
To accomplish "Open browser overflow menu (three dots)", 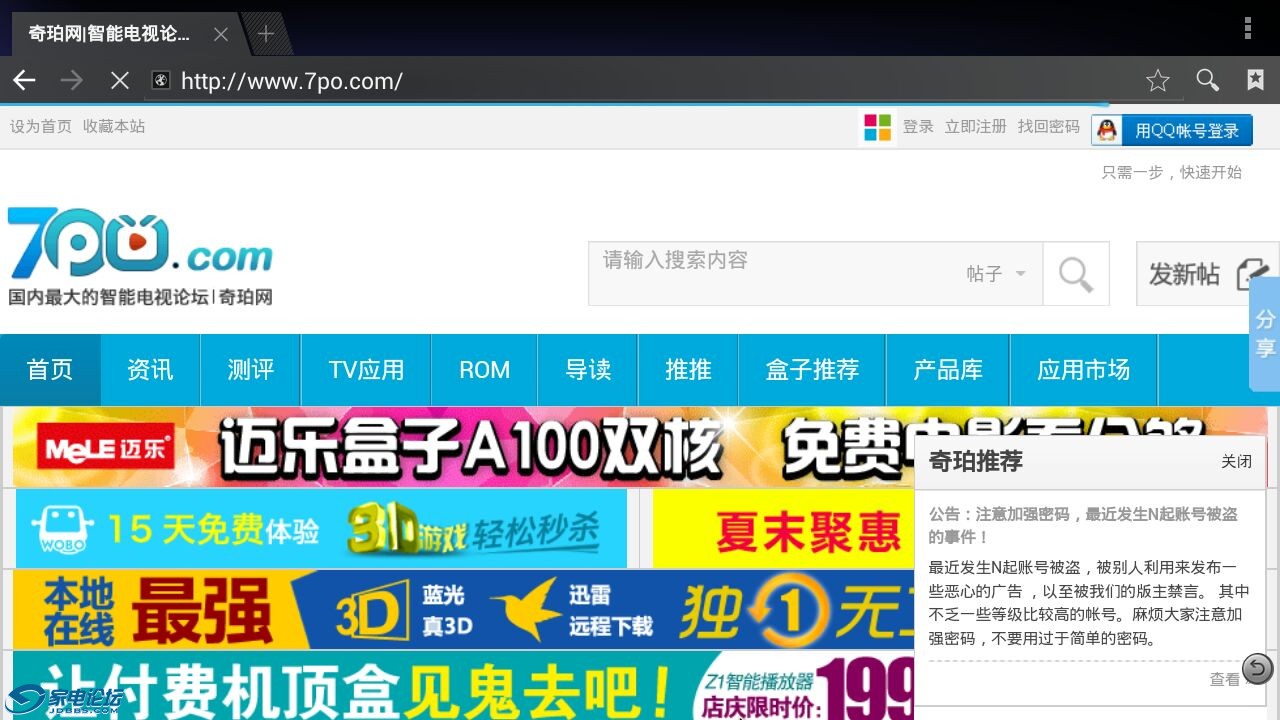I will tap(1248, 28).
